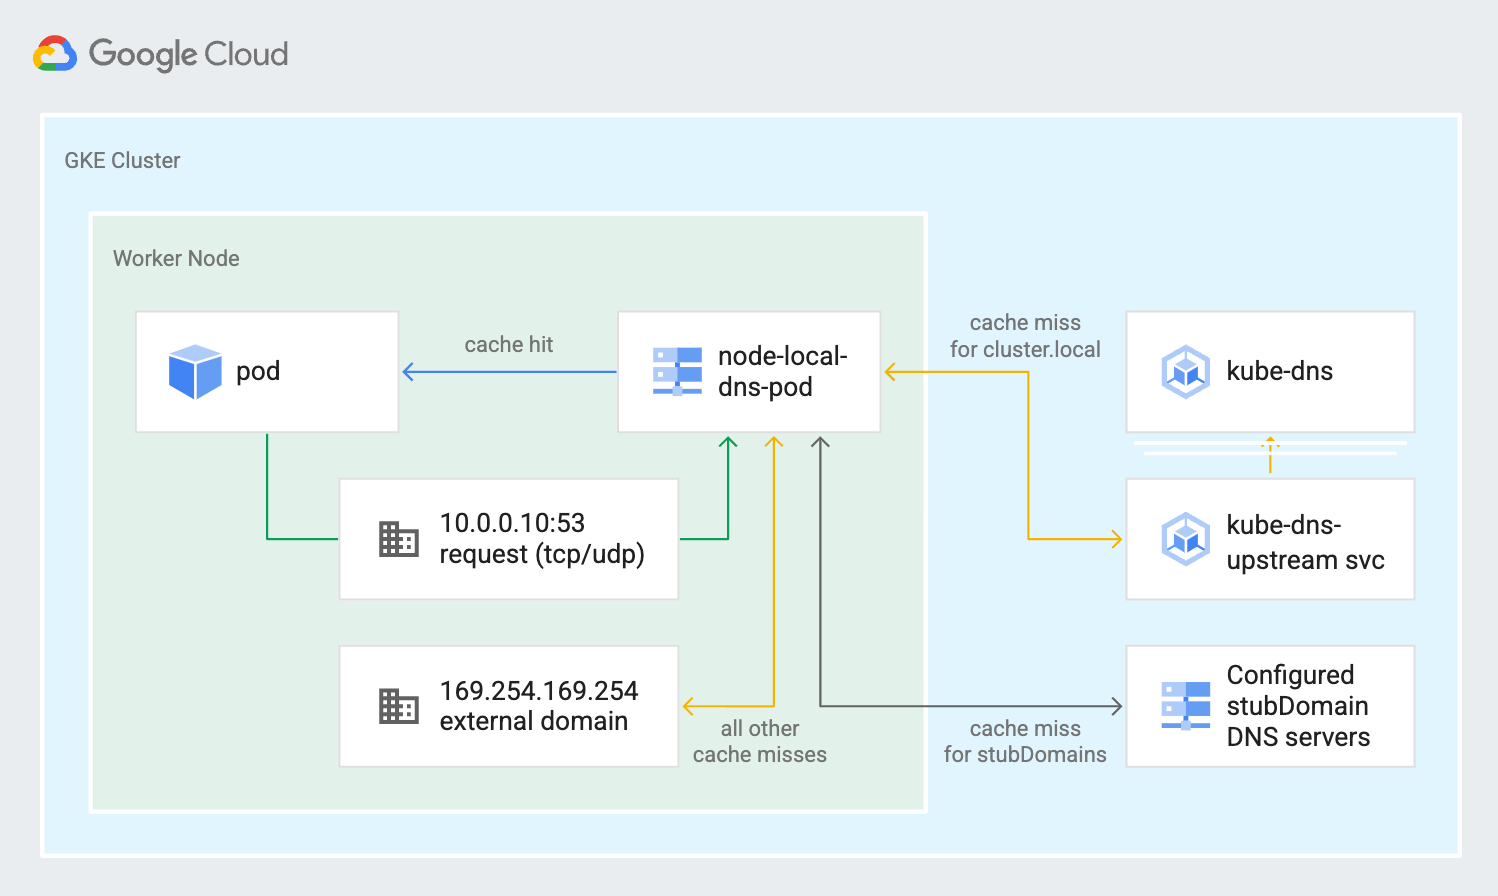
Task: Click the 'pod' label text
Action: tap(258, 373)
